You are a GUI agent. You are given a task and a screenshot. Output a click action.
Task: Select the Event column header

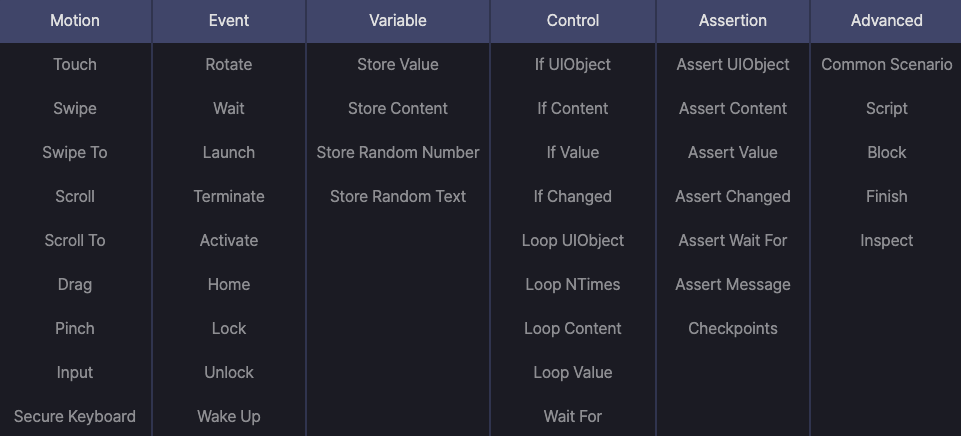point(229,20)
